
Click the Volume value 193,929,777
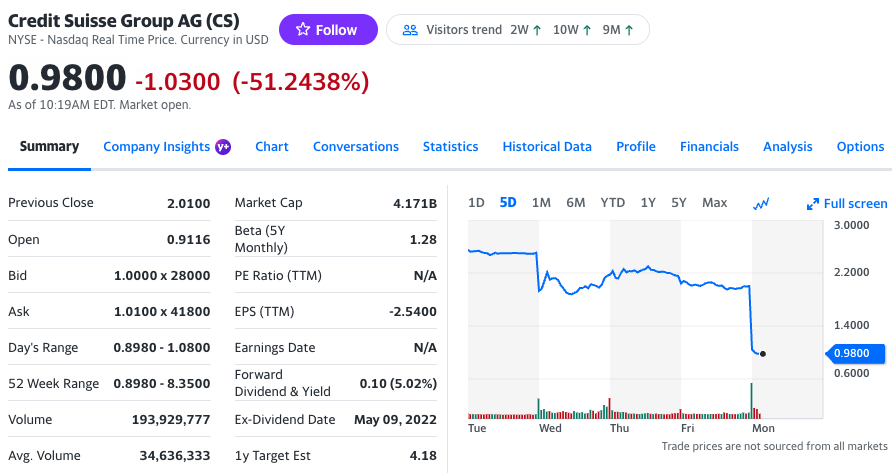pyautogui.click(x=171, y=419)
